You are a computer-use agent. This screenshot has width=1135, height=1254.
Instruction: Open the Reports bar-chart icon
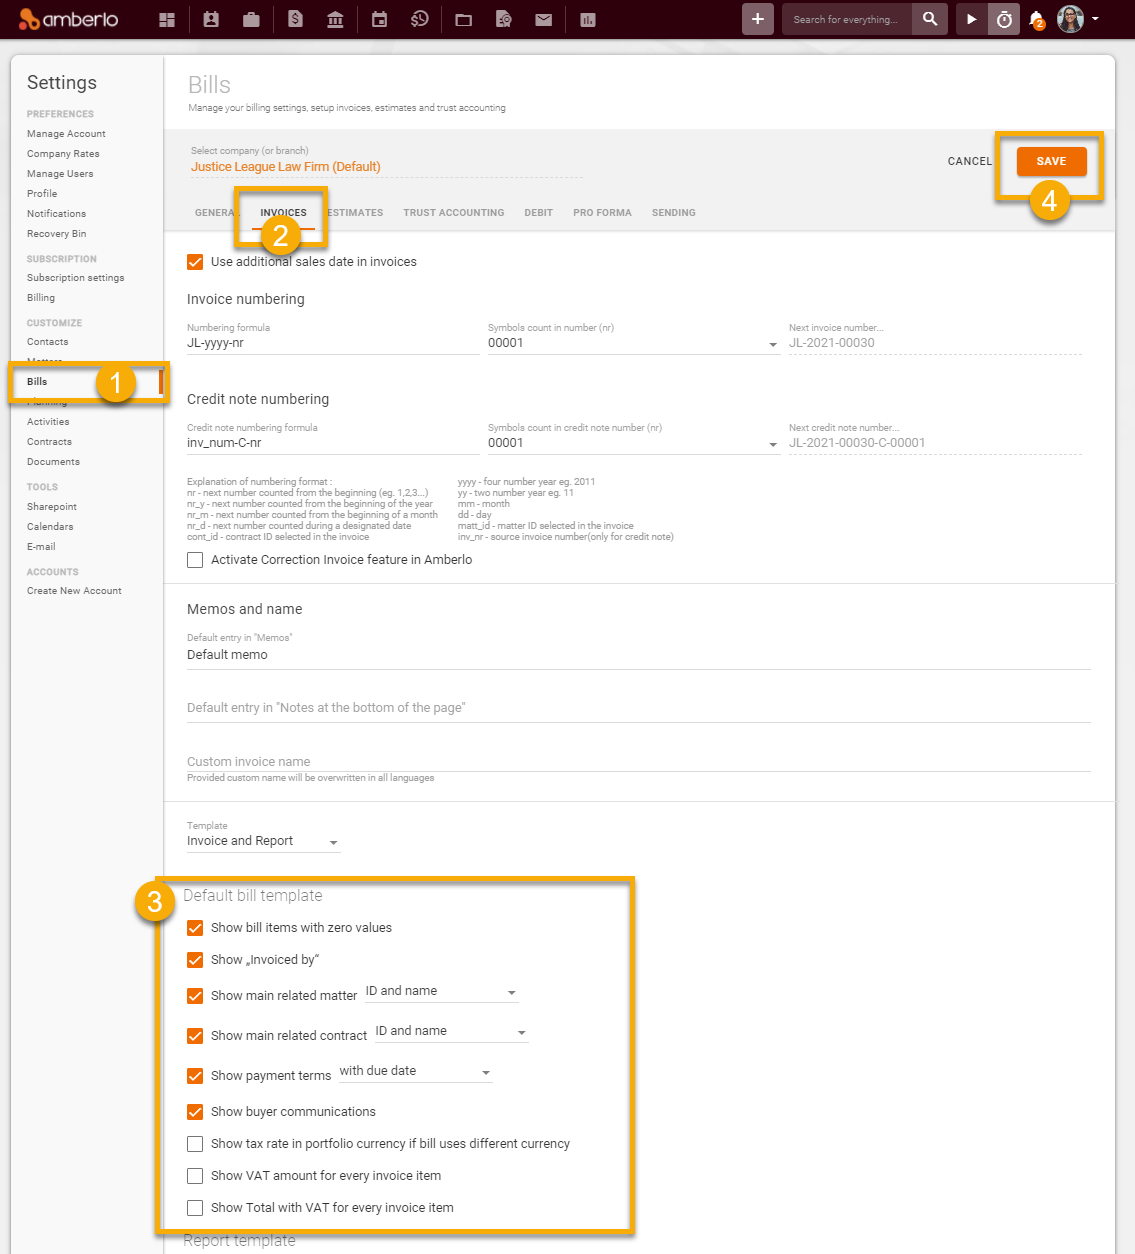[x=587, y=18]
